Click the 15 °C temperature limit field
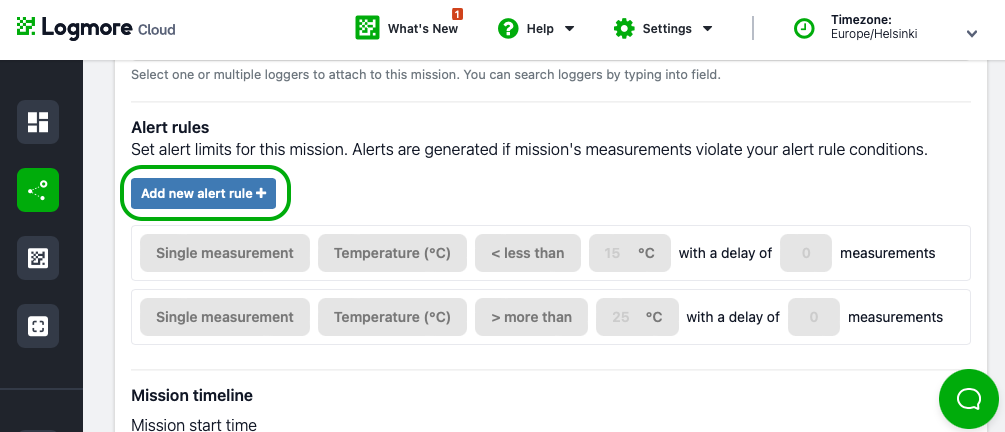1005x432 pixels. tap(629, 253)
